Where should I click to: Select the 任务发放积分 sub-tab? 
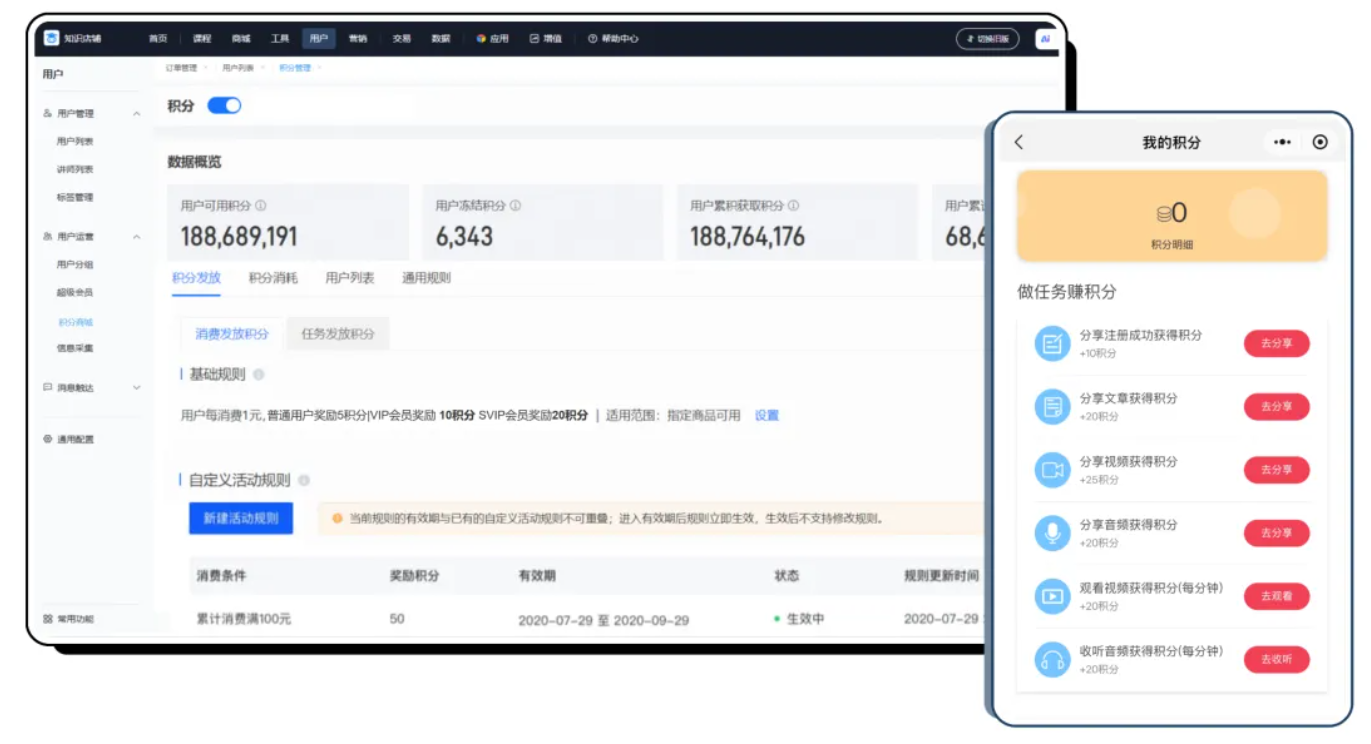pos(338,334)
